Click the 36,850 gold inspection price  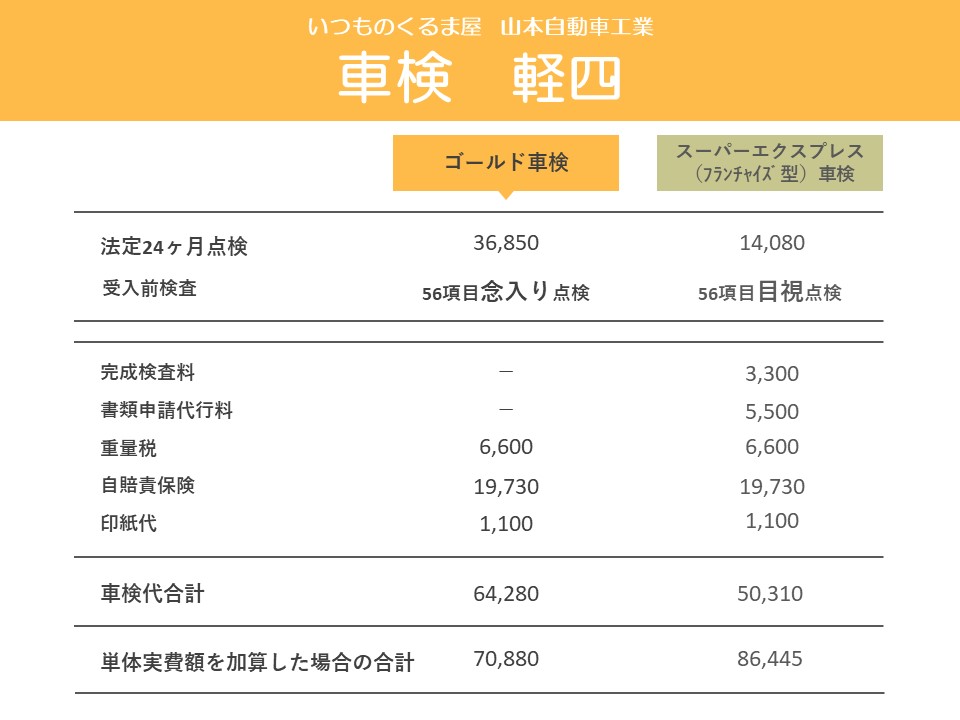pos(506,243)
